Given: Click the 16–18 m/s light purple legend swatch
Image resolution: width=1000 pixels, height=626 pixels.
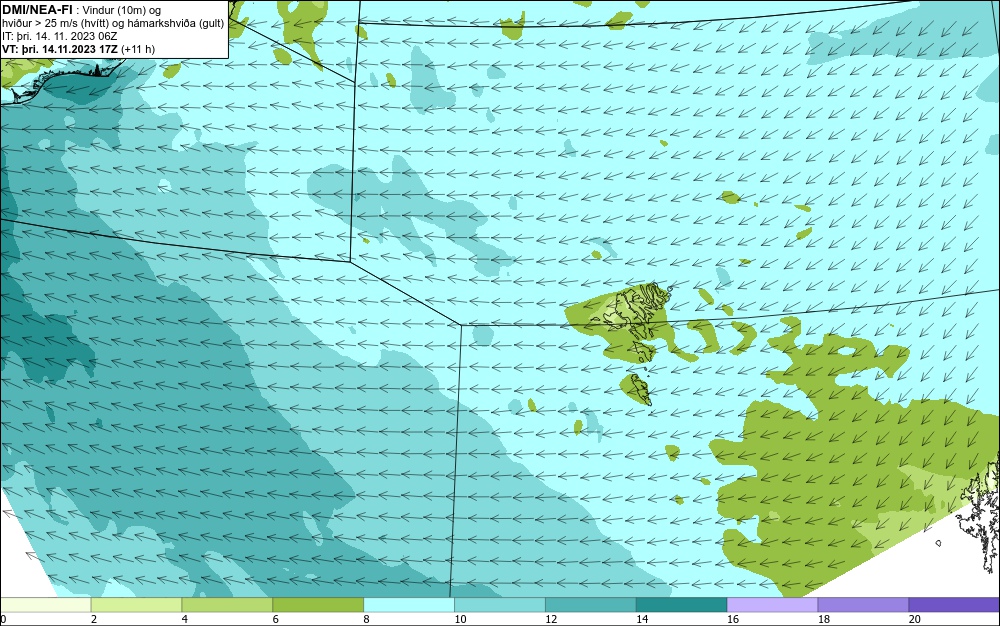Looking at the screenshot, I should [x=772, y=605].
